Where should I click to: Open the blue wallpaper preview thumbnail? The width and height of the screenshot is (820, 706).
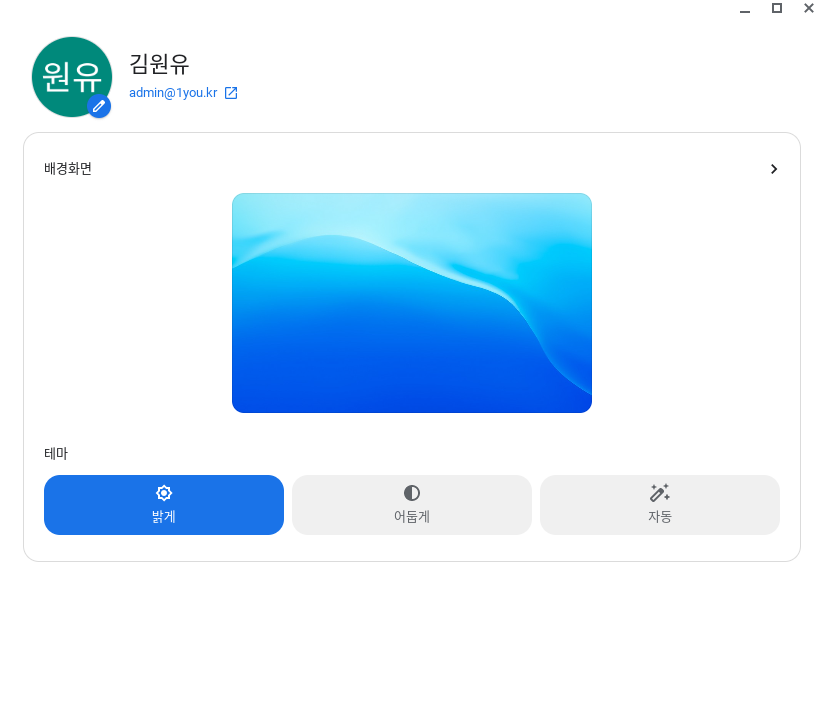pyautogui.click(x=412, y=303)
